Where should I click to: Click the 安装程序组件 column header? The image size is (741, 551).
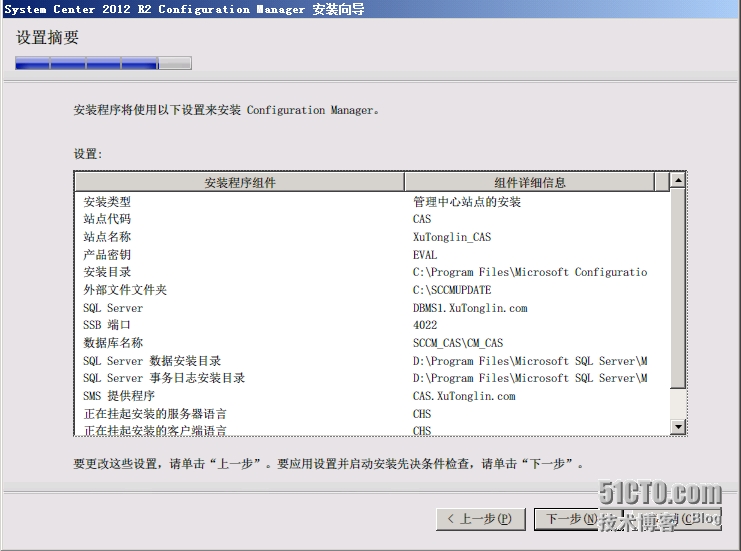tap(240, 182)
